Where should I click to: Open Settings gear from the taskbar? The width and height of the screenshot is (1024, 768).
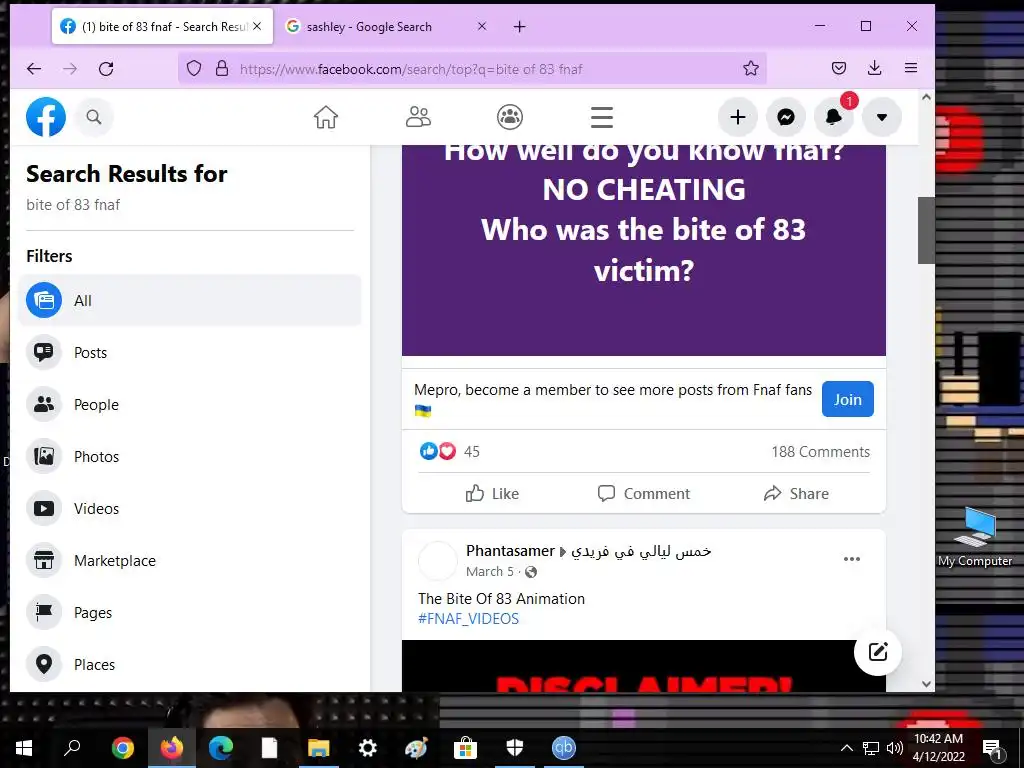click(x=368, y=748)
